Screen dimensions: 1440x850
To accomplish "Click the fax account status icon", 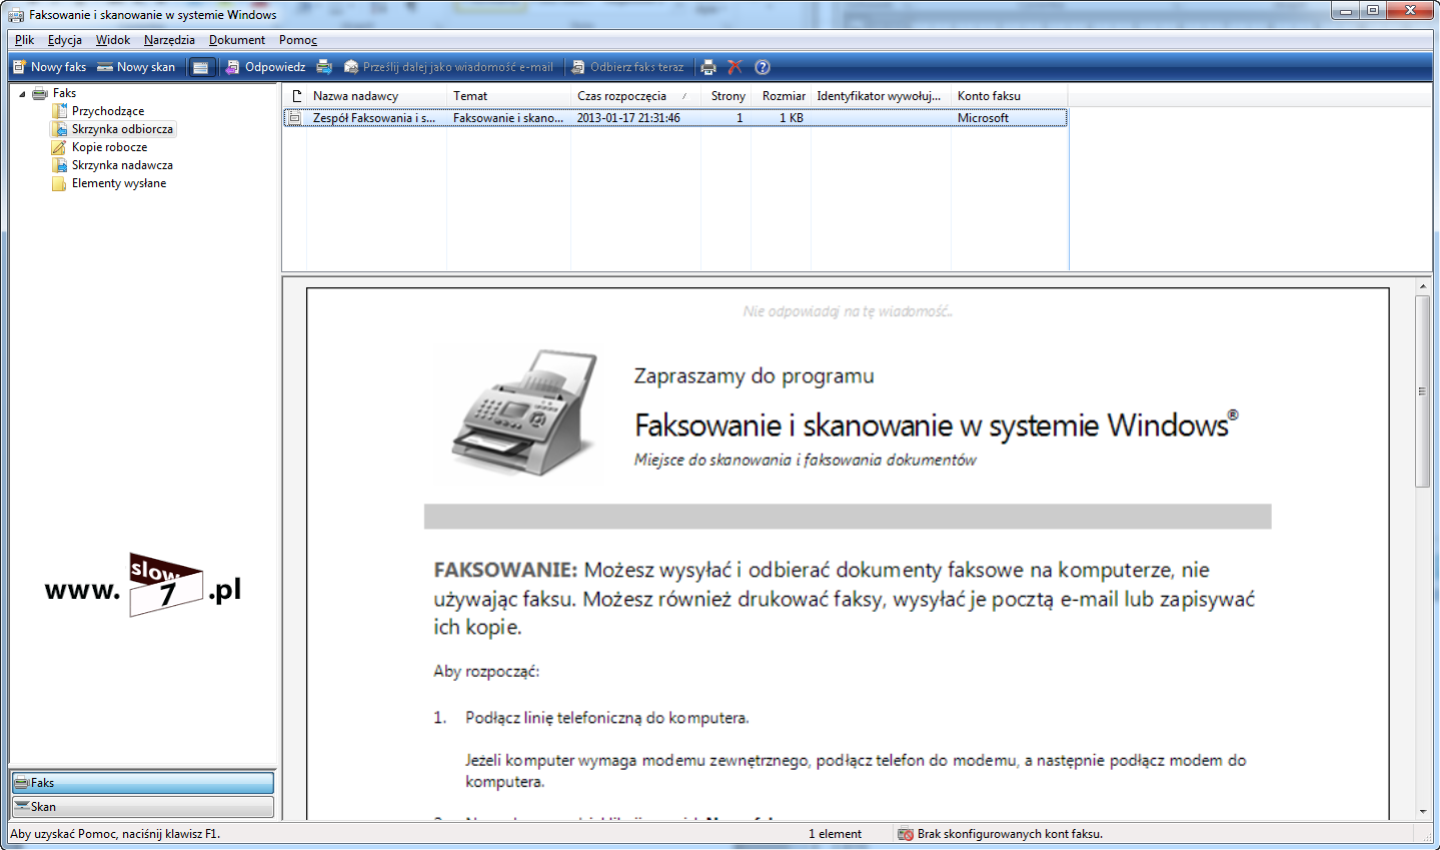I will point(905,834).
